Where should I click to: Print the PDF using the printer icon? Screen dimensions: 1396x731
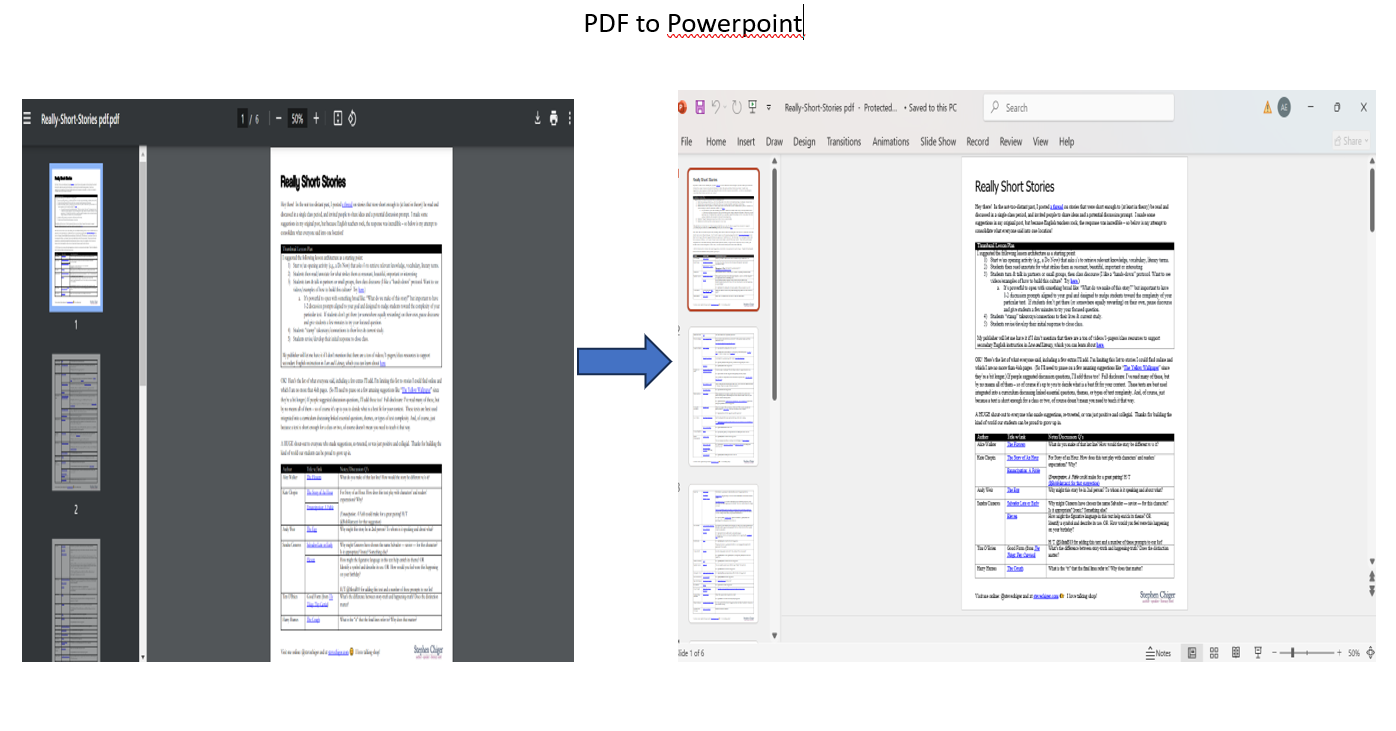point(554,119)
